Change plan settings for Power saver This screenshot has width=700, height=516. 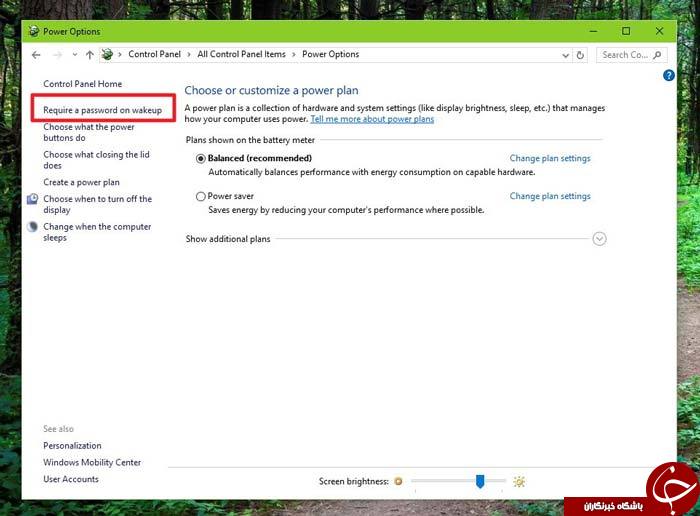tap(550, 196)
